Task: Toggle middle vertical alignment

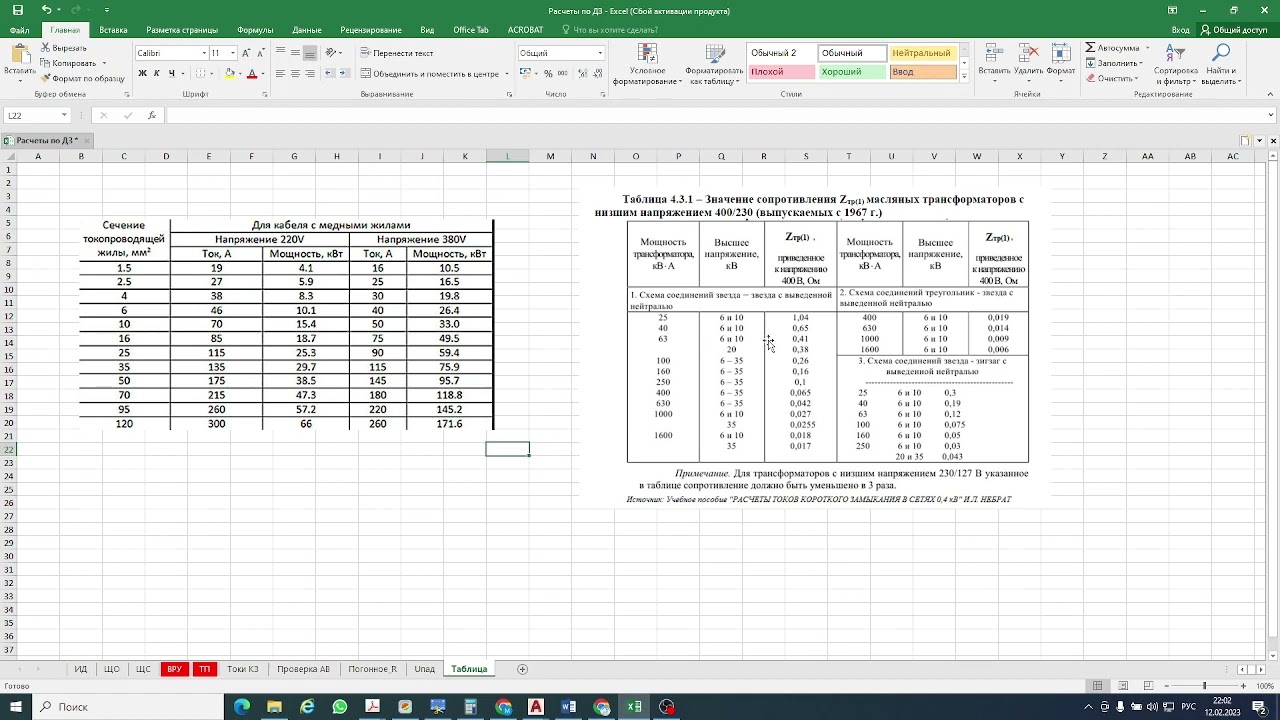Action: click(x=295, y=53)
